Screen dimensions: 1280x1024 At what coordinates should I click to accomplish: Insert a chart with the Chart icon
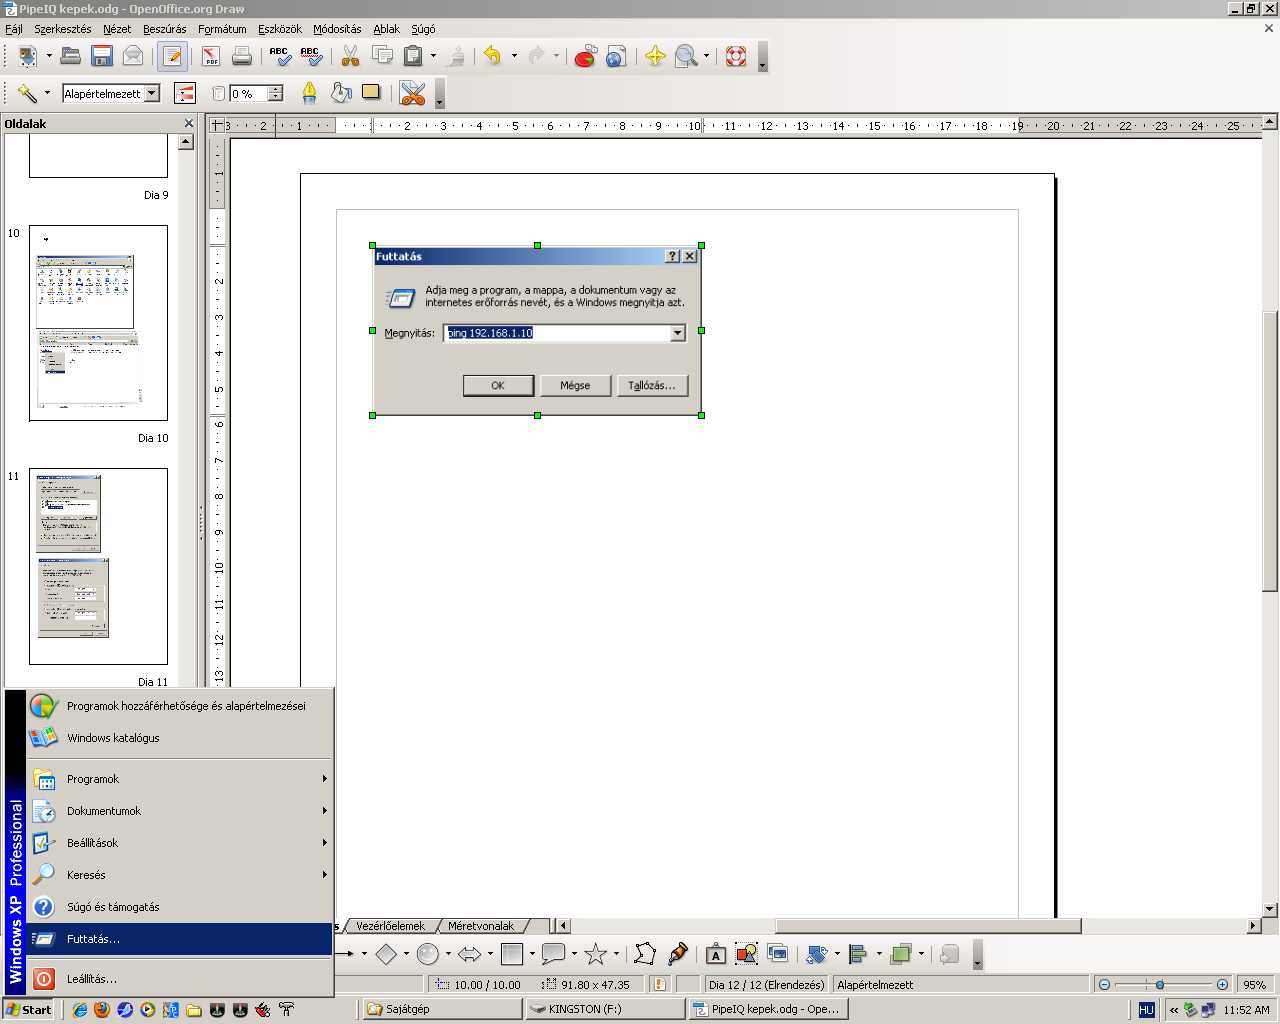click(x=585, y=56)
